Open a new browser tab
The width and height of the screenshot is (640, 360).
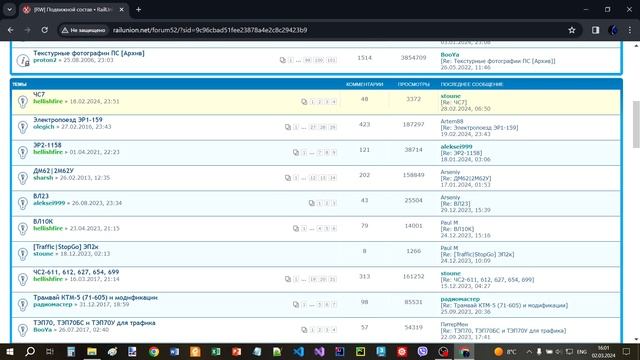138,9
